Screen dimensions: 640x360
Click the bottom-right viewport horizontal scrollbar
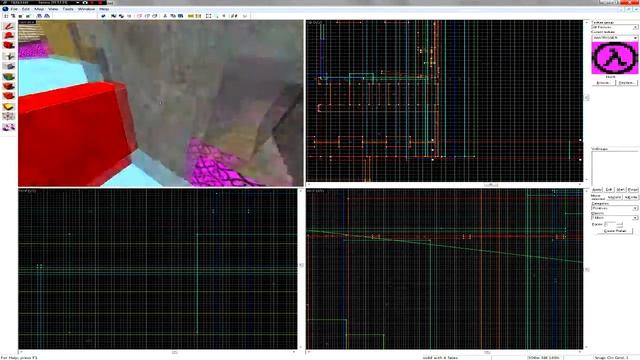tap(444, 352)
